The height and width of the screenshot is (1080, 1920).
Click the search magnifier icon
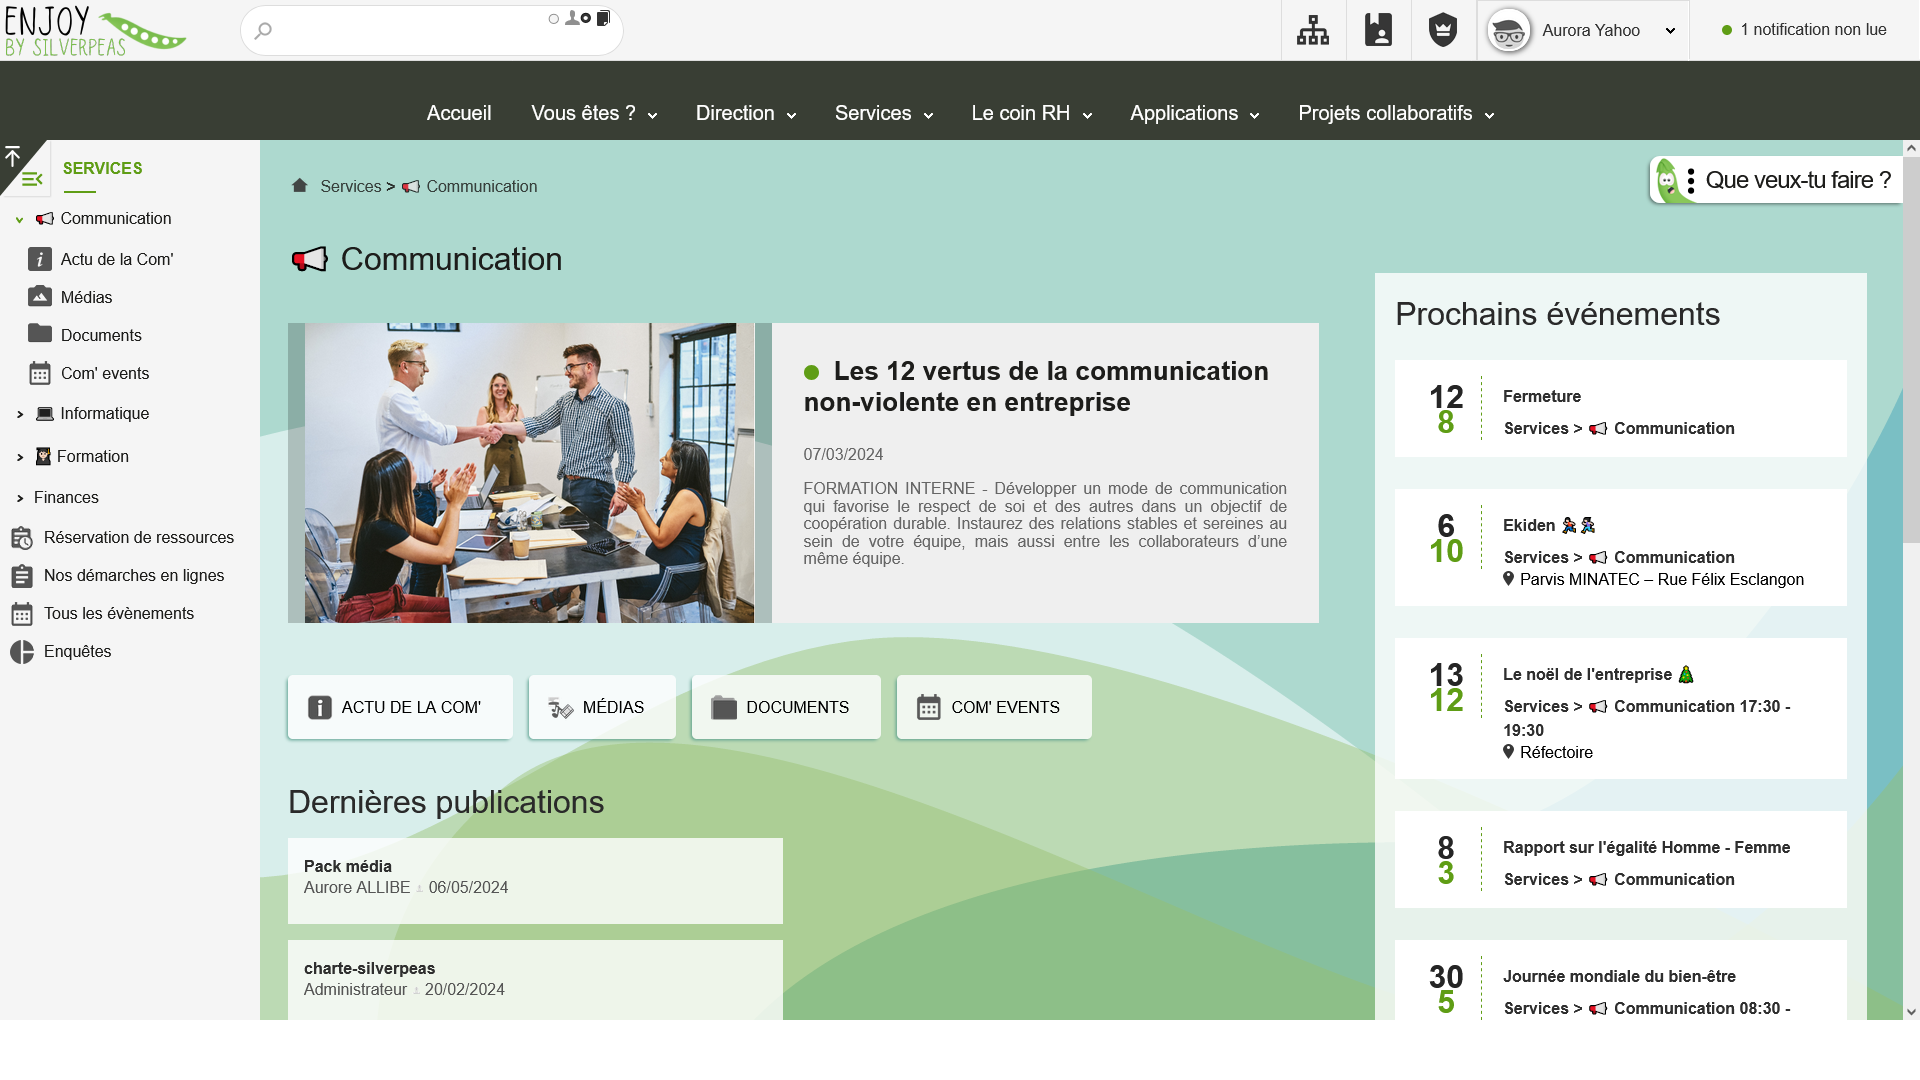tap(263, 31)
